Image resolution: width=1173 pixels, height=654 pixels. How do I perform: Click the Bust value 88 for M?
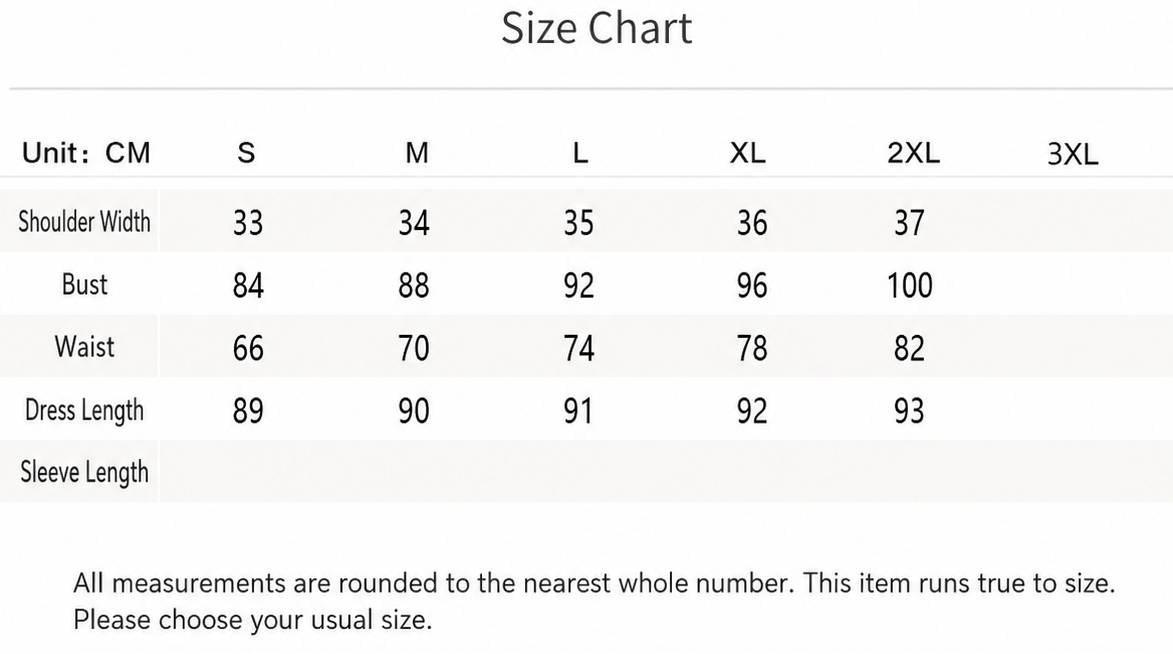point(414,286)
